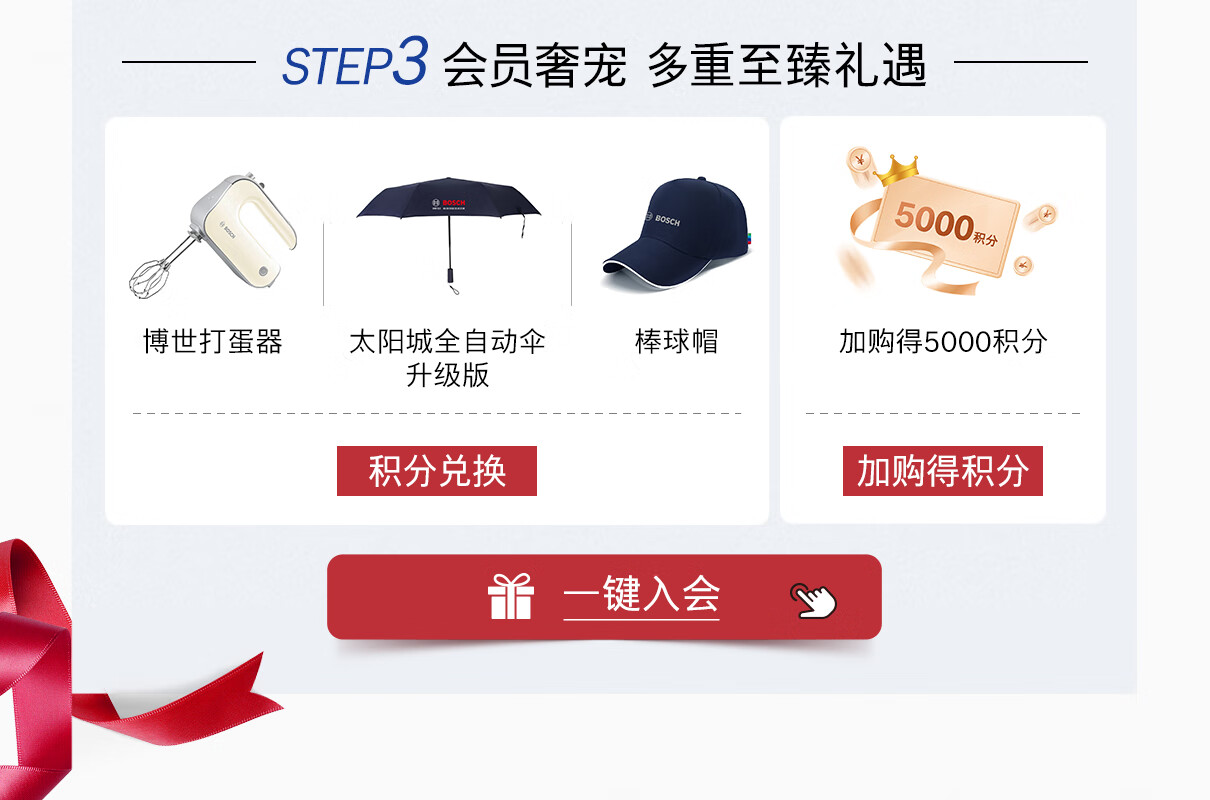Image resolution: width=1210 pixels, height=800 pixels.
Task: Click the gift box icon
Action: 511,597
